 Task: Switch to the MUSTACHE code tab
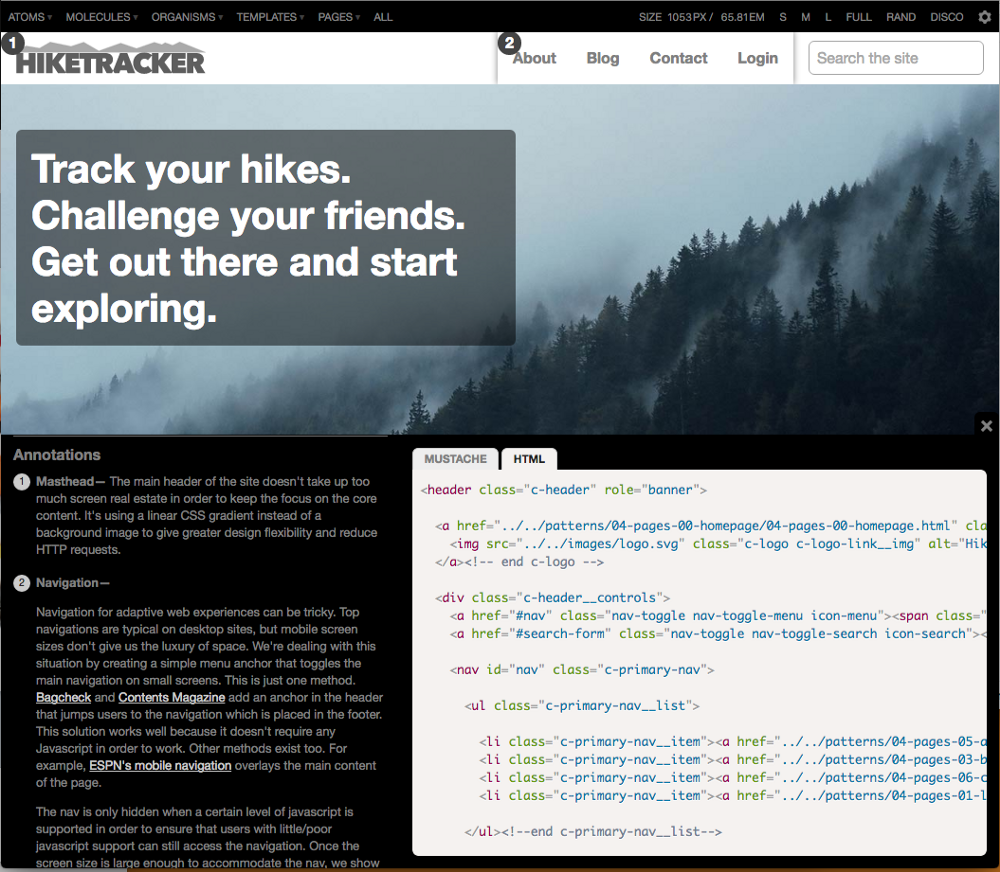[x=455, y=459]
